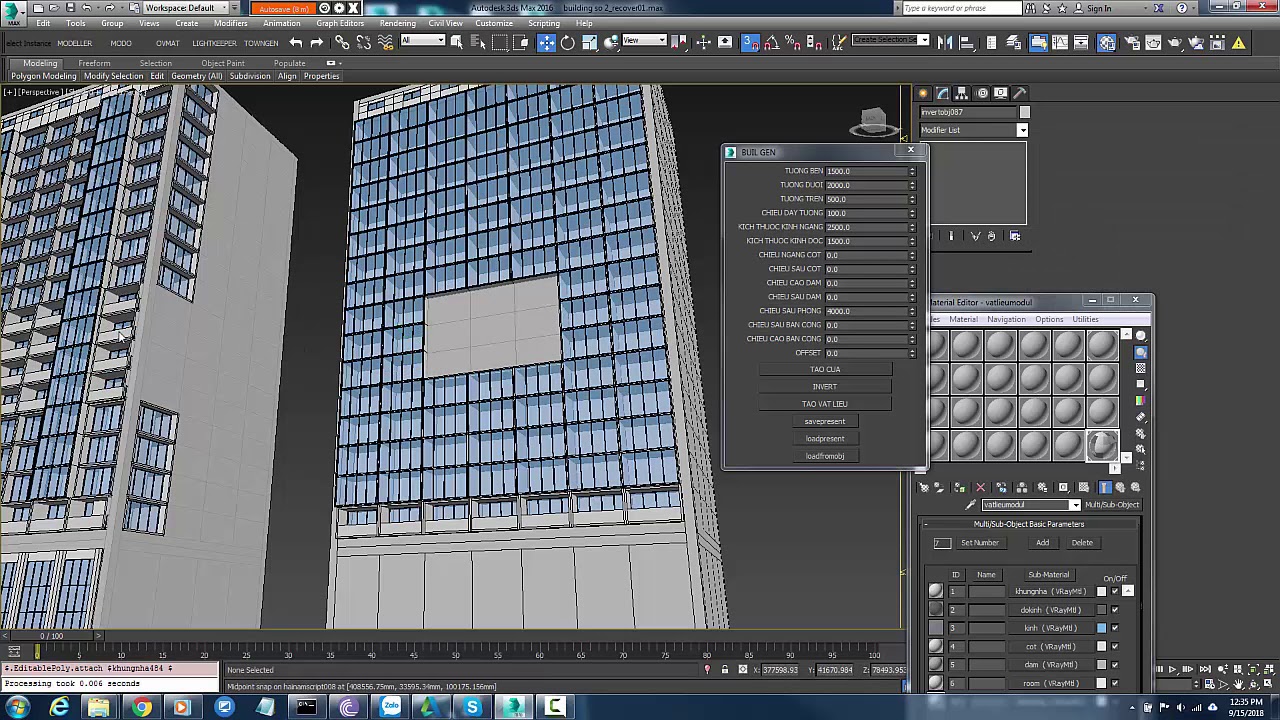The width and height of the screenshot is (1280, 720).
Task: Click Set Number in material parameters
Action: [x=979, y=543]
